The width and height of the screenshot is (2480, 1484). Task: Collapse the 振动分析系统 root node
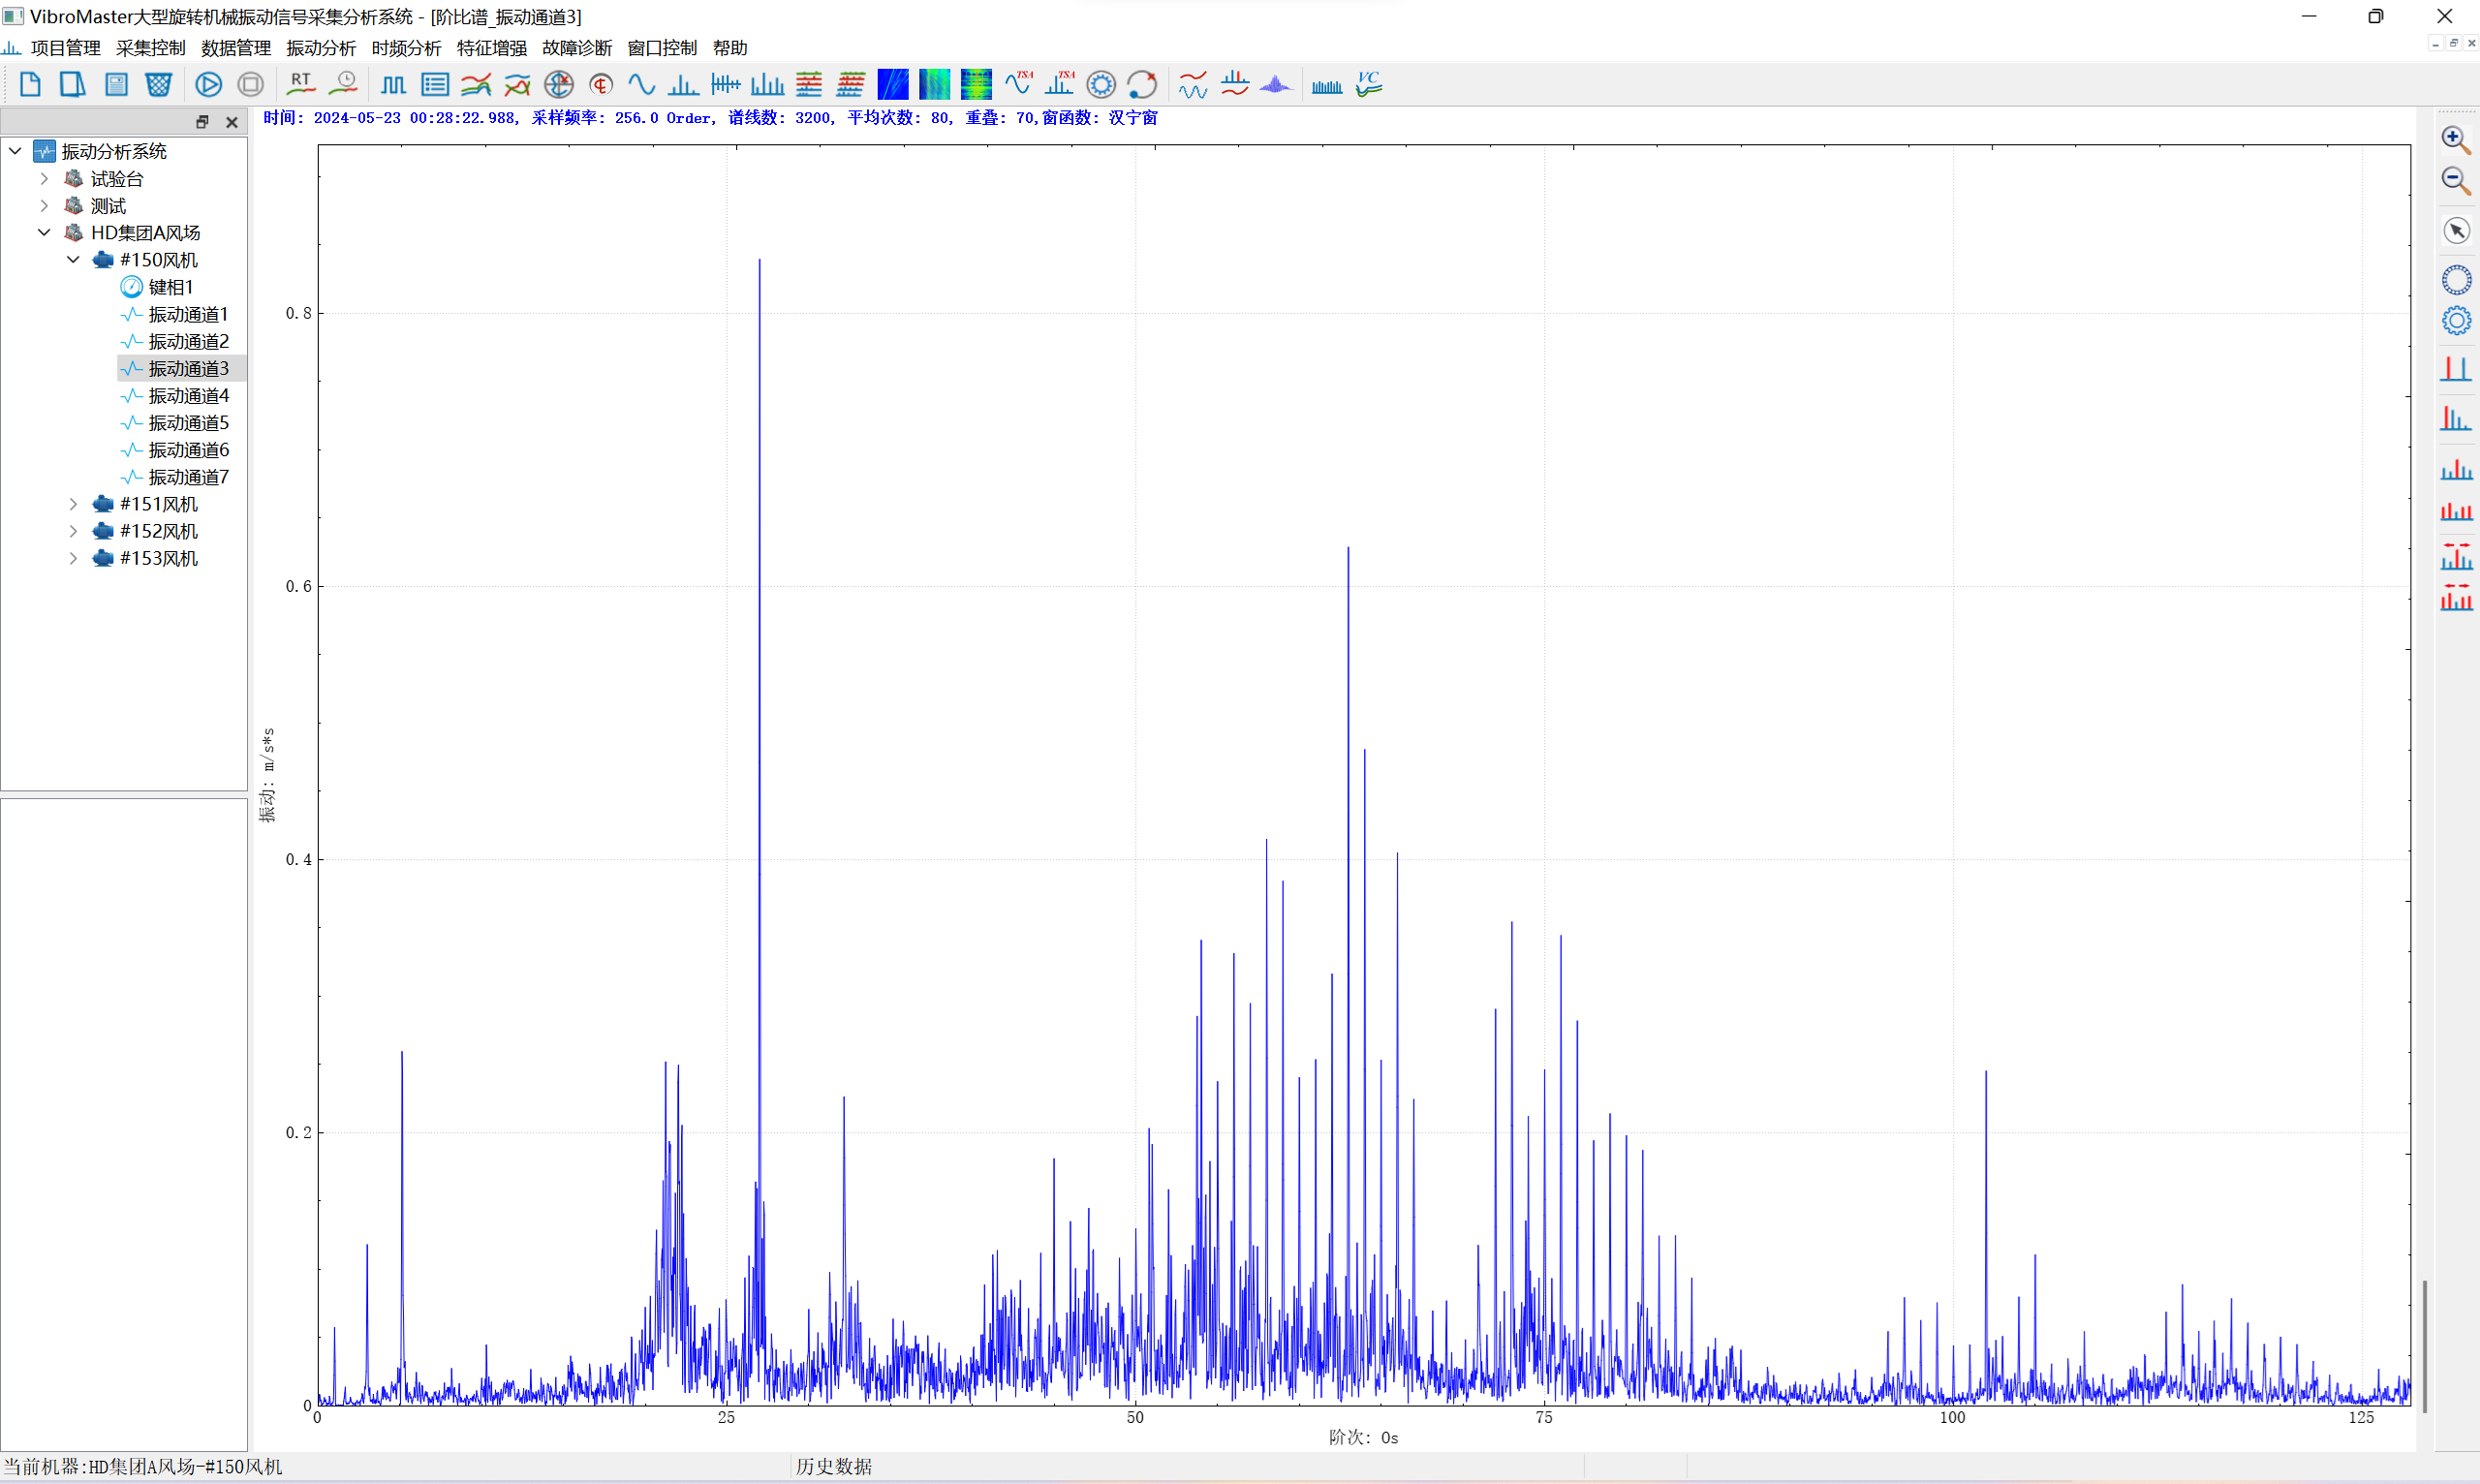pyautogui.click(x=15, y=151)
